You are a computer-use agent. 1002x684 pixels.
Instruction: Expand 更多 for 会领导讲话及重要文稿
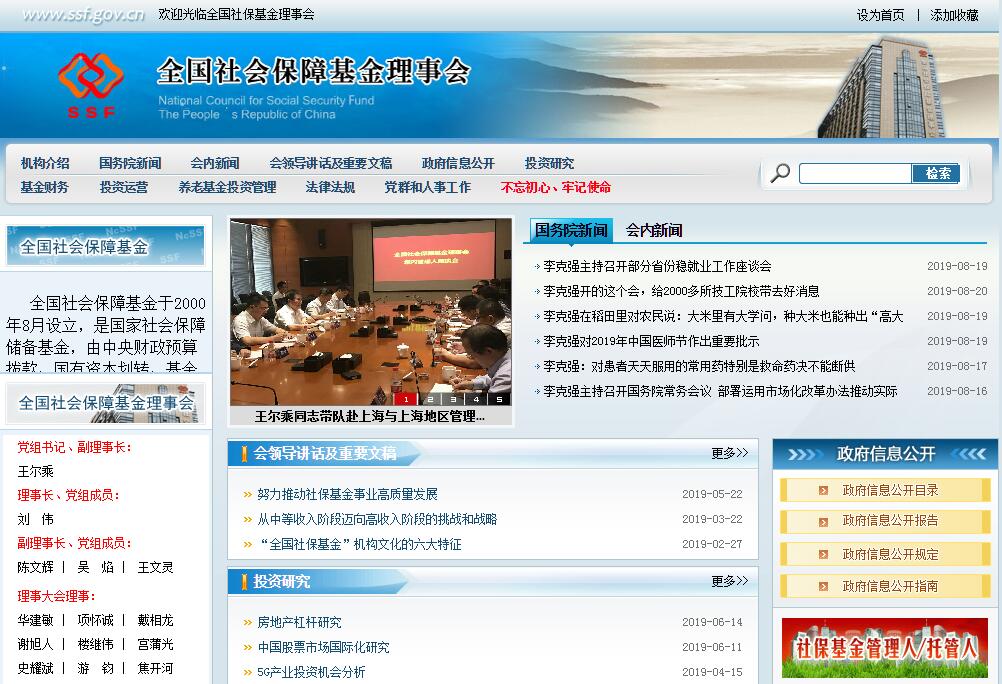tap(729, 453)
